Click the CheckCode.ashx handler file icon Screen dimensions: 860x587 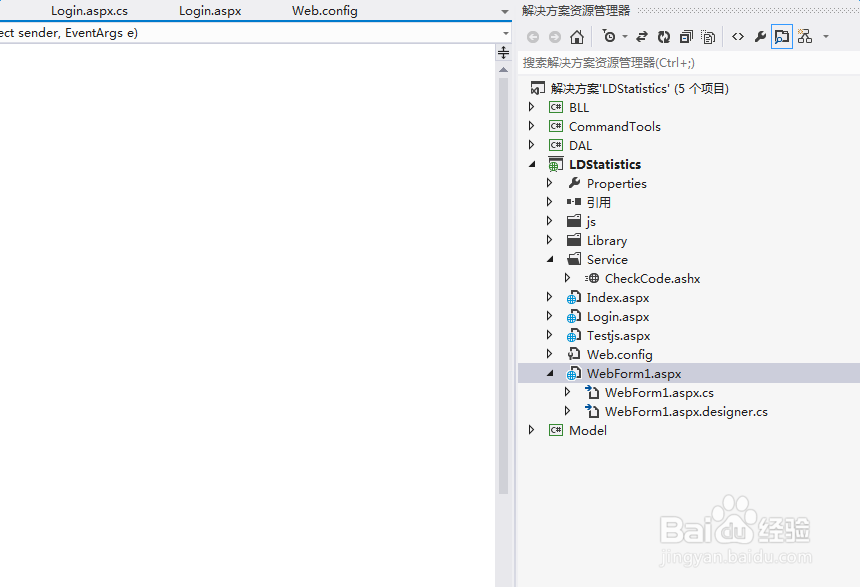[x=592, y=278]
